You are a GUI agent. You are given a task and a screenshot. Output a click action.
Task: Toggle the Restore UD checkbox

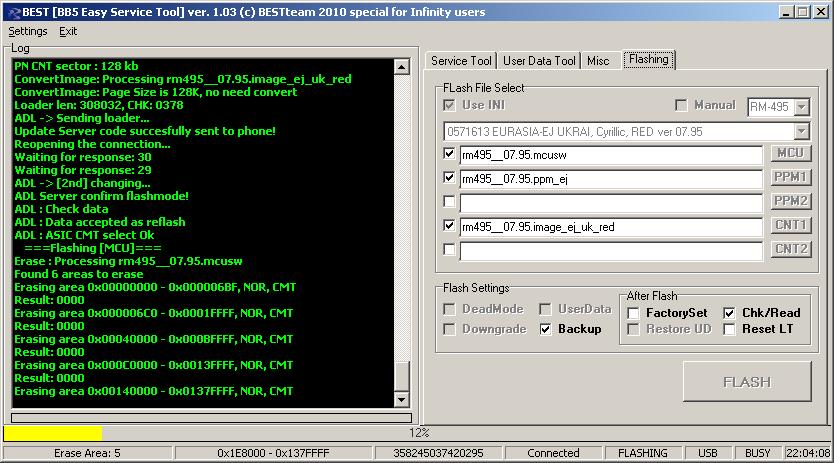pos(633,329)
